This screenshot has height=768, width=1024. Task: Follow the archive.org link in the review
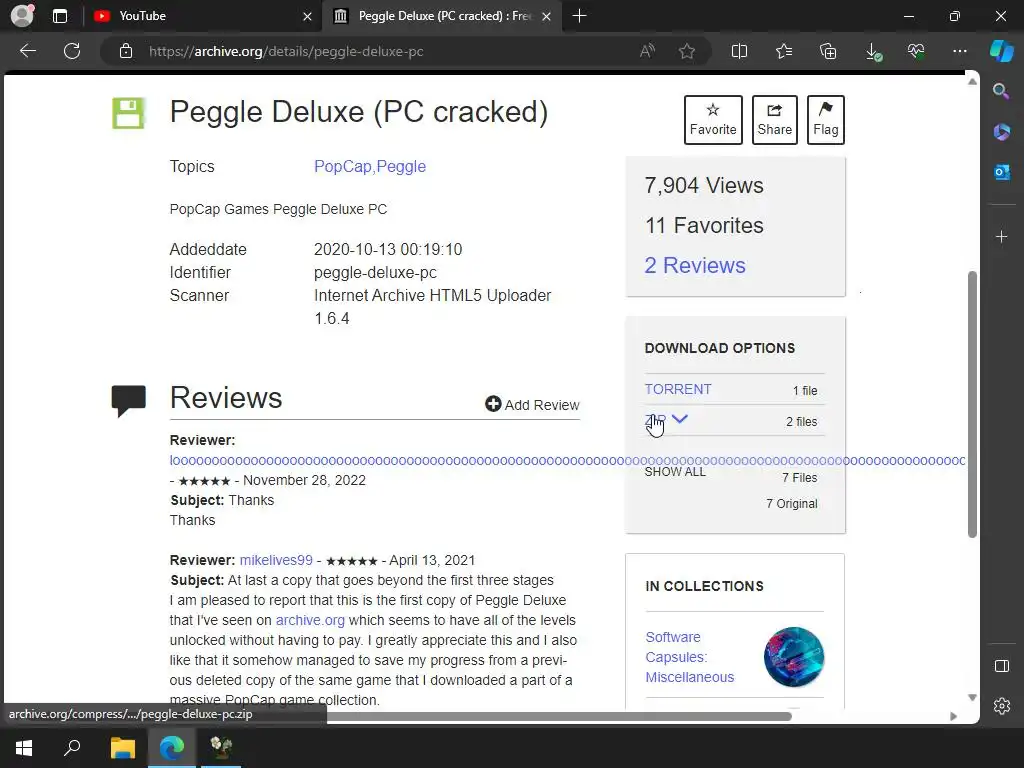pos(310,620)
